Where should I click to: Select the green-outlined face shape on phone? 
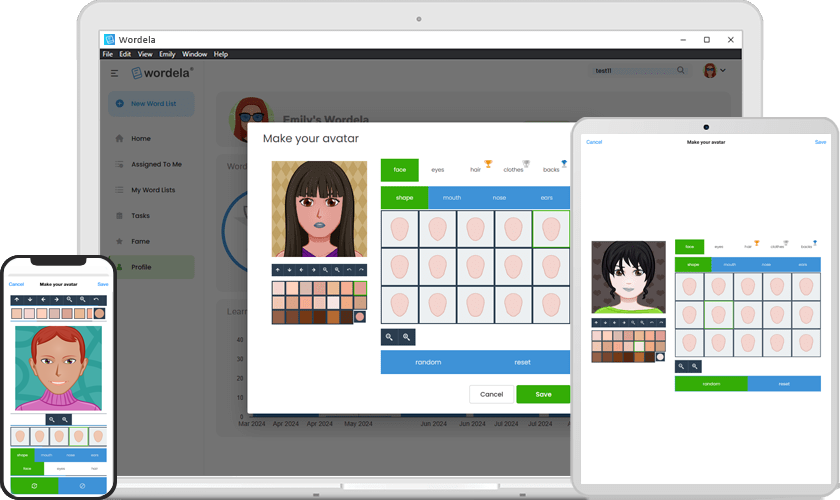[78, 436]
